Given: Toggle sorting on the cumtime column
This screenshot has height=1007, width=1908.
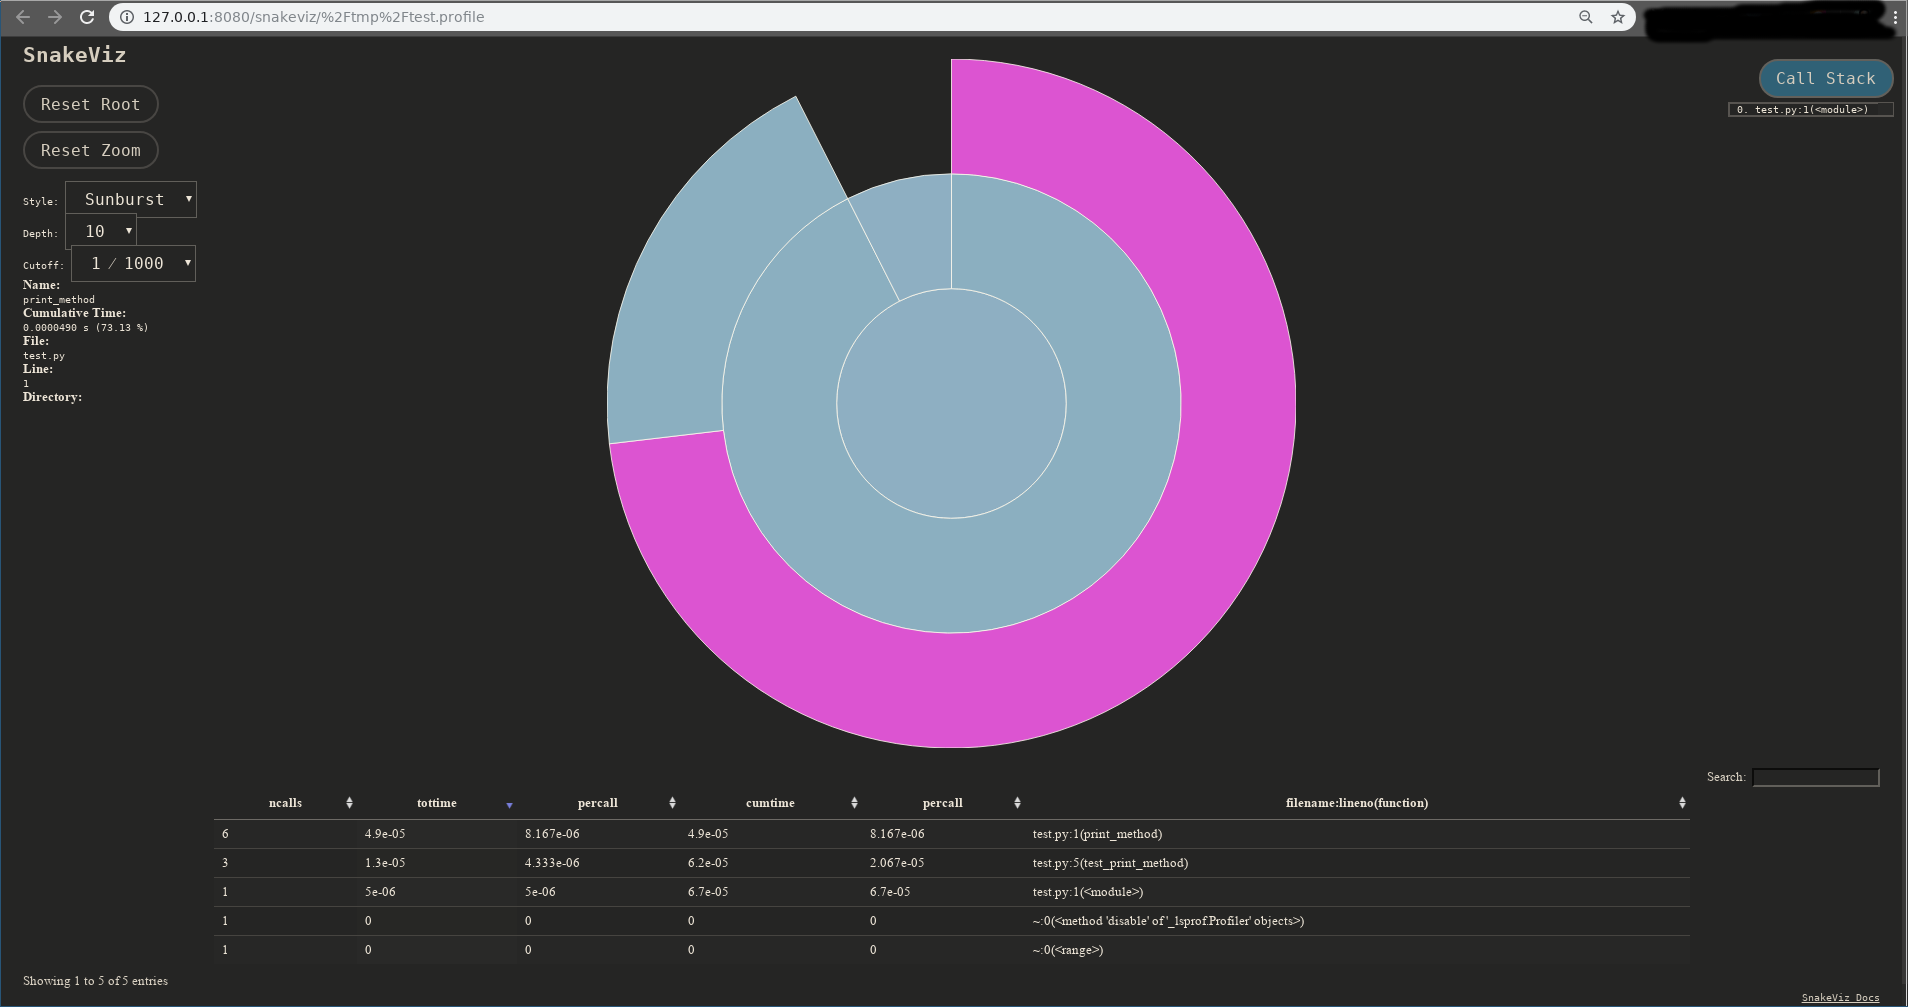Looking at the screenshot, I should [x=853, y=801].
